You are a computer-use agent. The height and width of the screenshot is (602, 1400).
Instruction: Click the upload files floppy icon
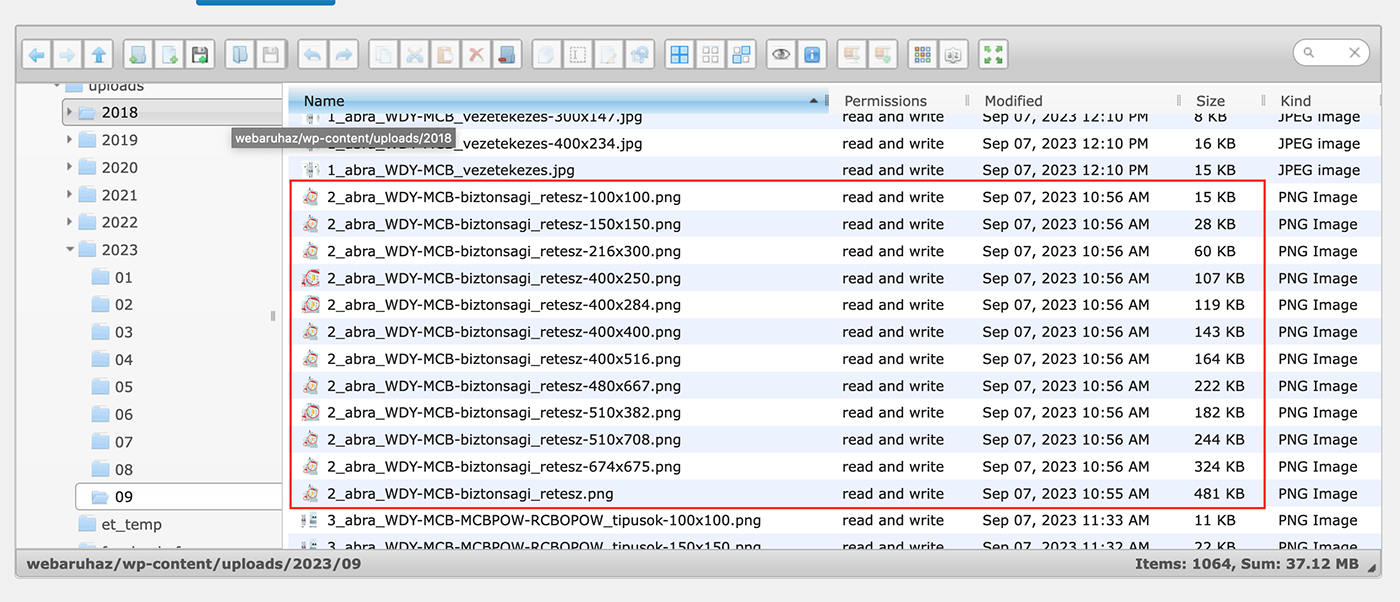pos(200,55)
